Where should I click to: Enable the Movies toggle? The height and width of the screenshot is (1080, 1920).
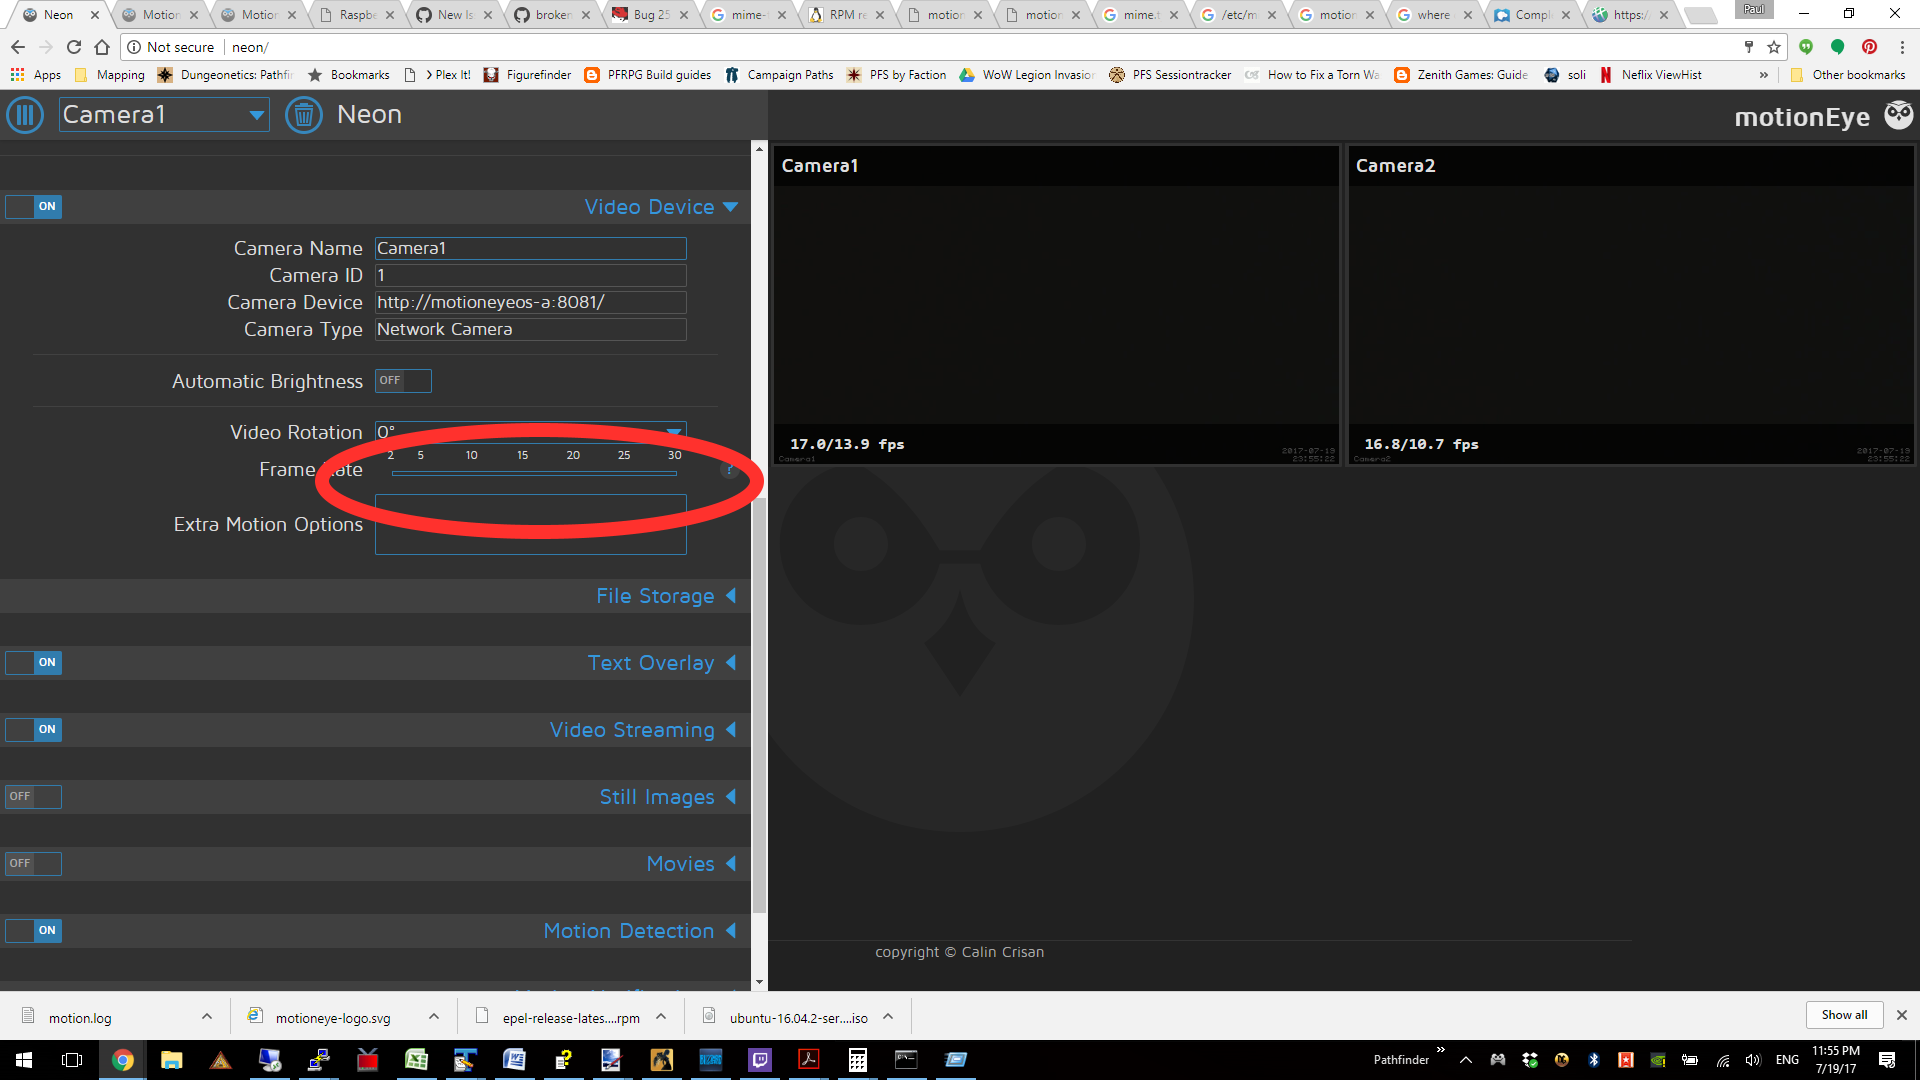point(33,863)
